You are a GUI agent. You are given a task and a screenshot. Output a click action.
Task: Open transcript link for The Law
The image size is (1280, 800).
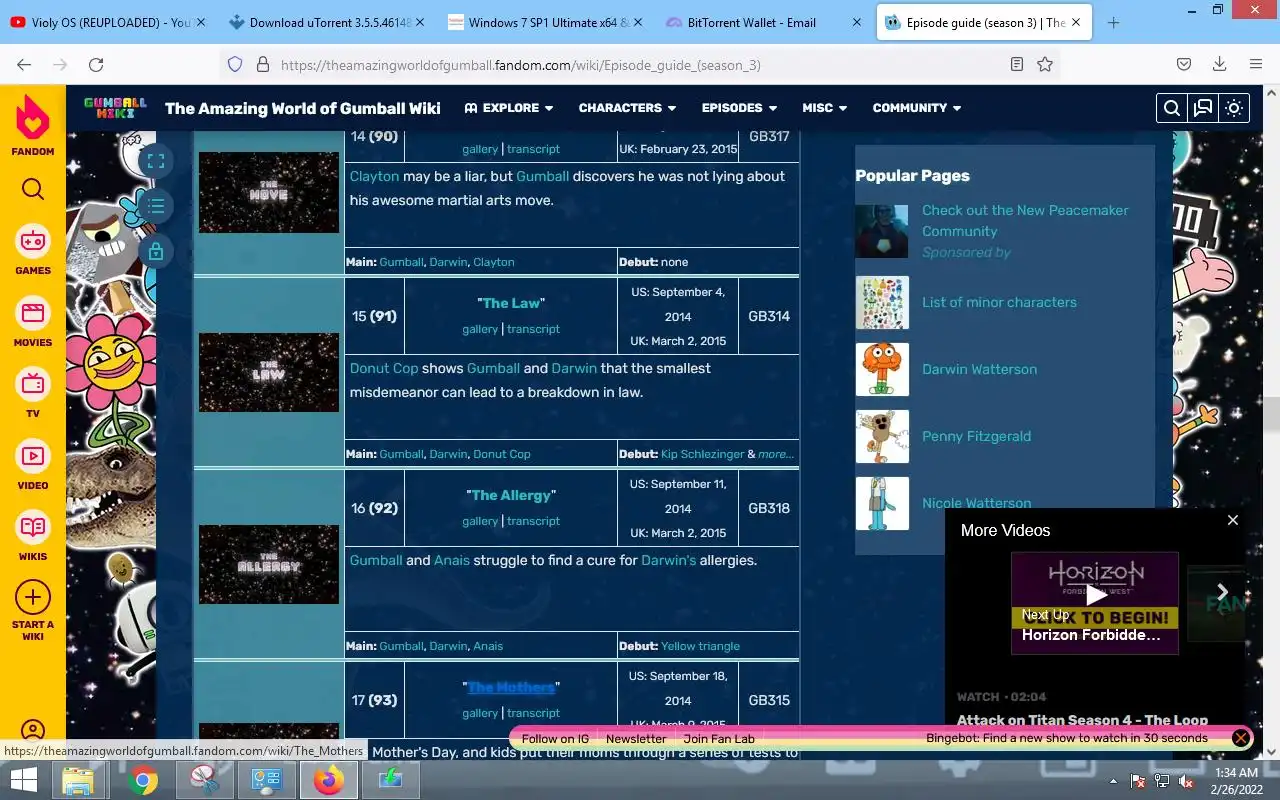[x=533, y=329]
